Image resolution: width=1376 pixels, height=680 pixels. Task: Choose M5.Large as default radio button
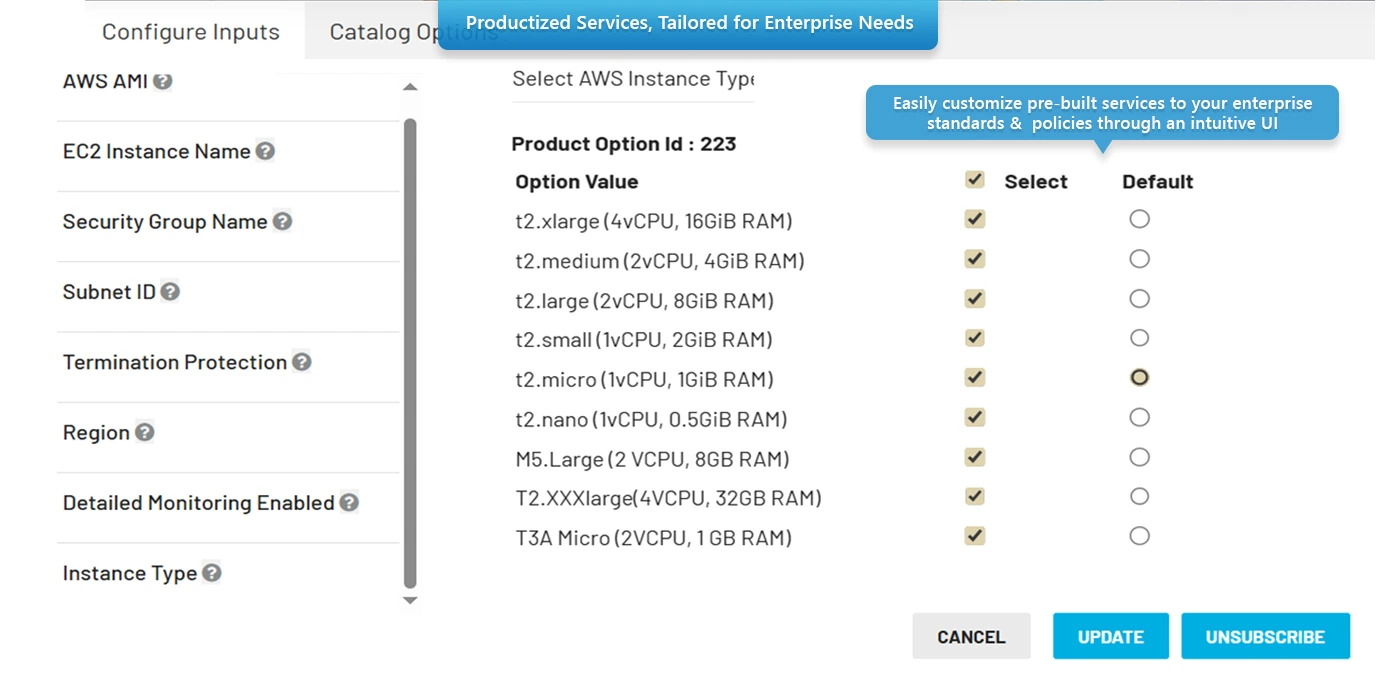[1139, 457]
